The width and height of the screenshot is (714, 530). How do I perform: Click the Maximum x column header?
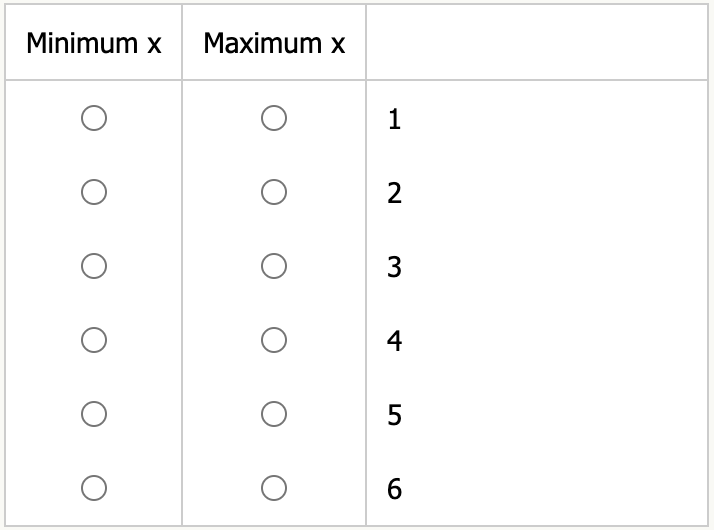[274, 44]
